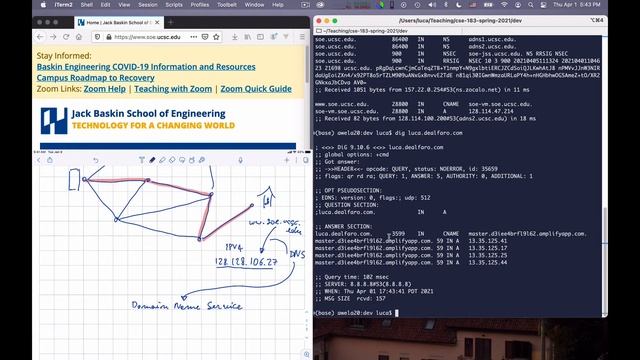Open the iTerm2 application menu

tap(63, 5)
